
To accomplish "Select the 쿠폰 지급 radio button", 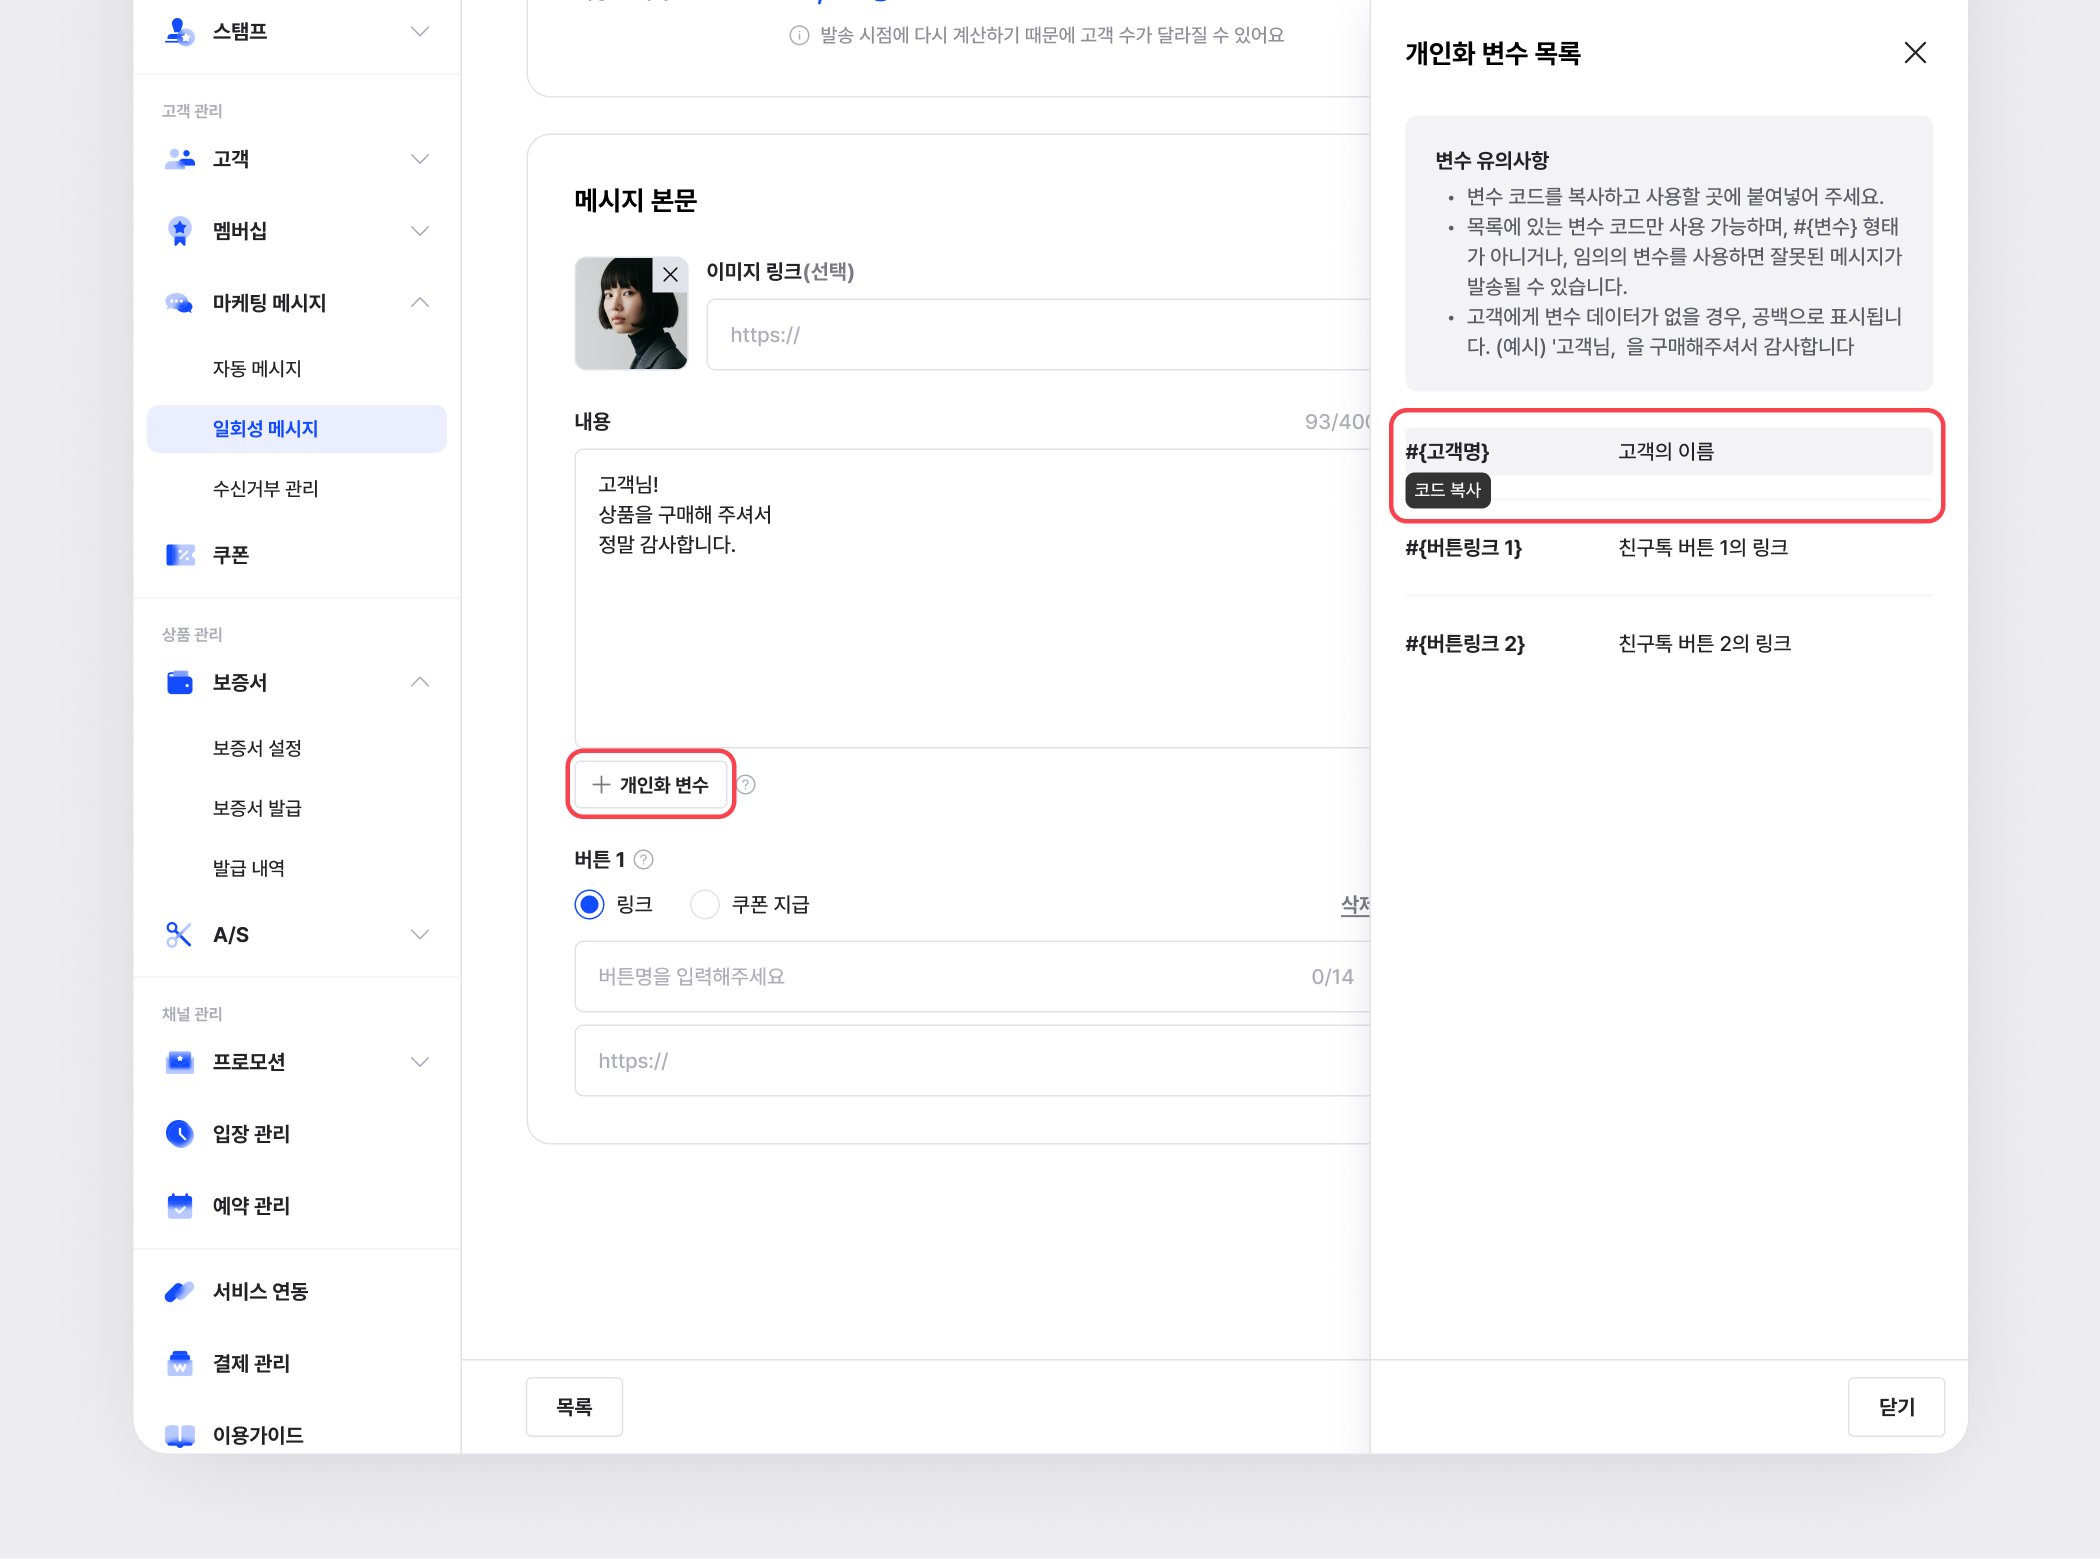I will tap(705, 905).
